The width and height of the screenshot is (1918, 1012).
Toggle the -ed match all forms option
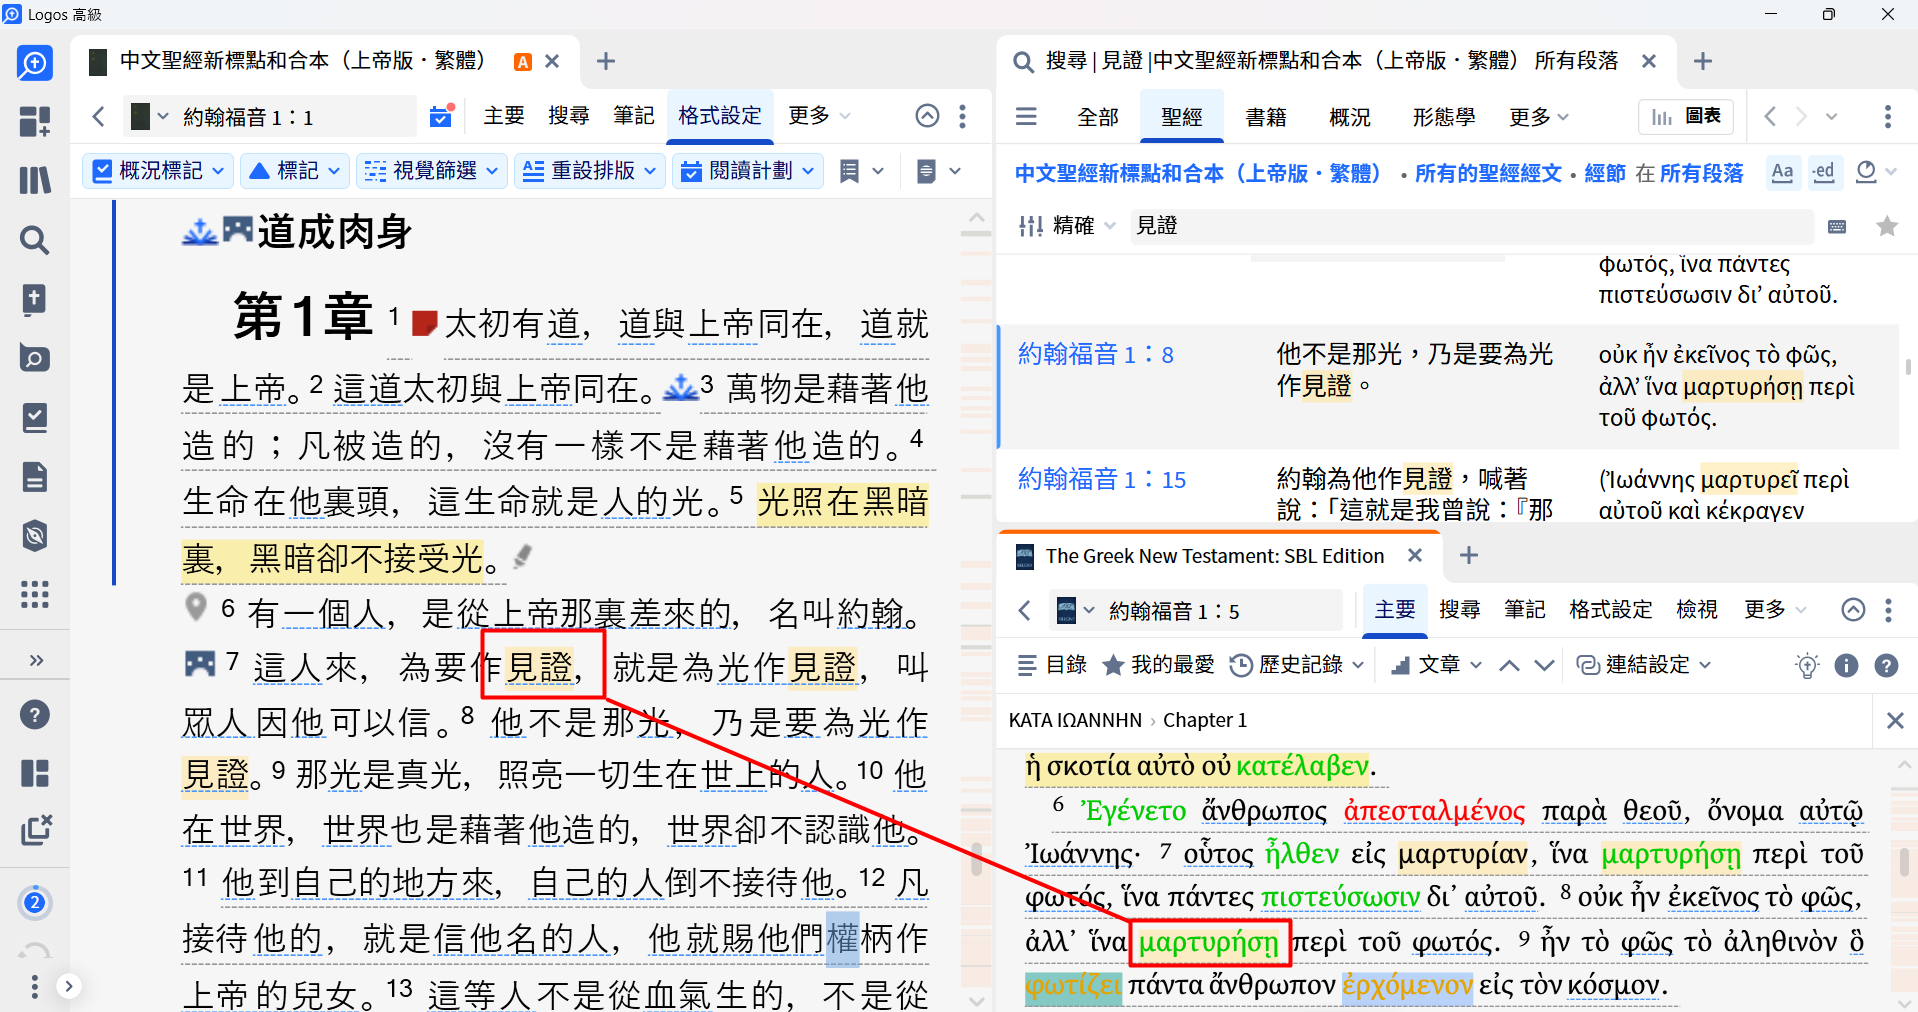pyautogui.click(x=1824, y=172)
